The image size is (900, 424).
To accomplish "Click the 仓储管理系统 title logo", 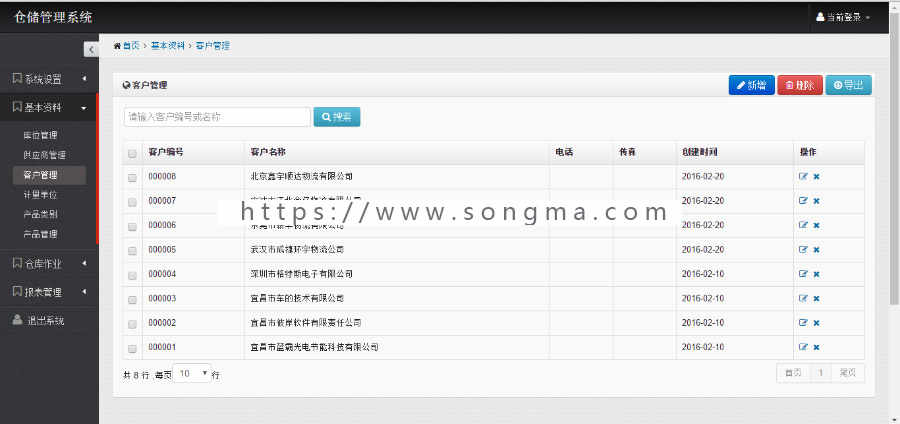I will click(53, 17).
